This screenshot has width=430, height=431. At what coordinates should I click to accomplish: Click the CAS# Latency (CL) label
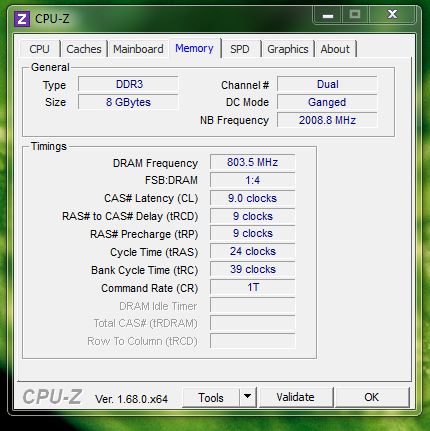click(151, 199)
